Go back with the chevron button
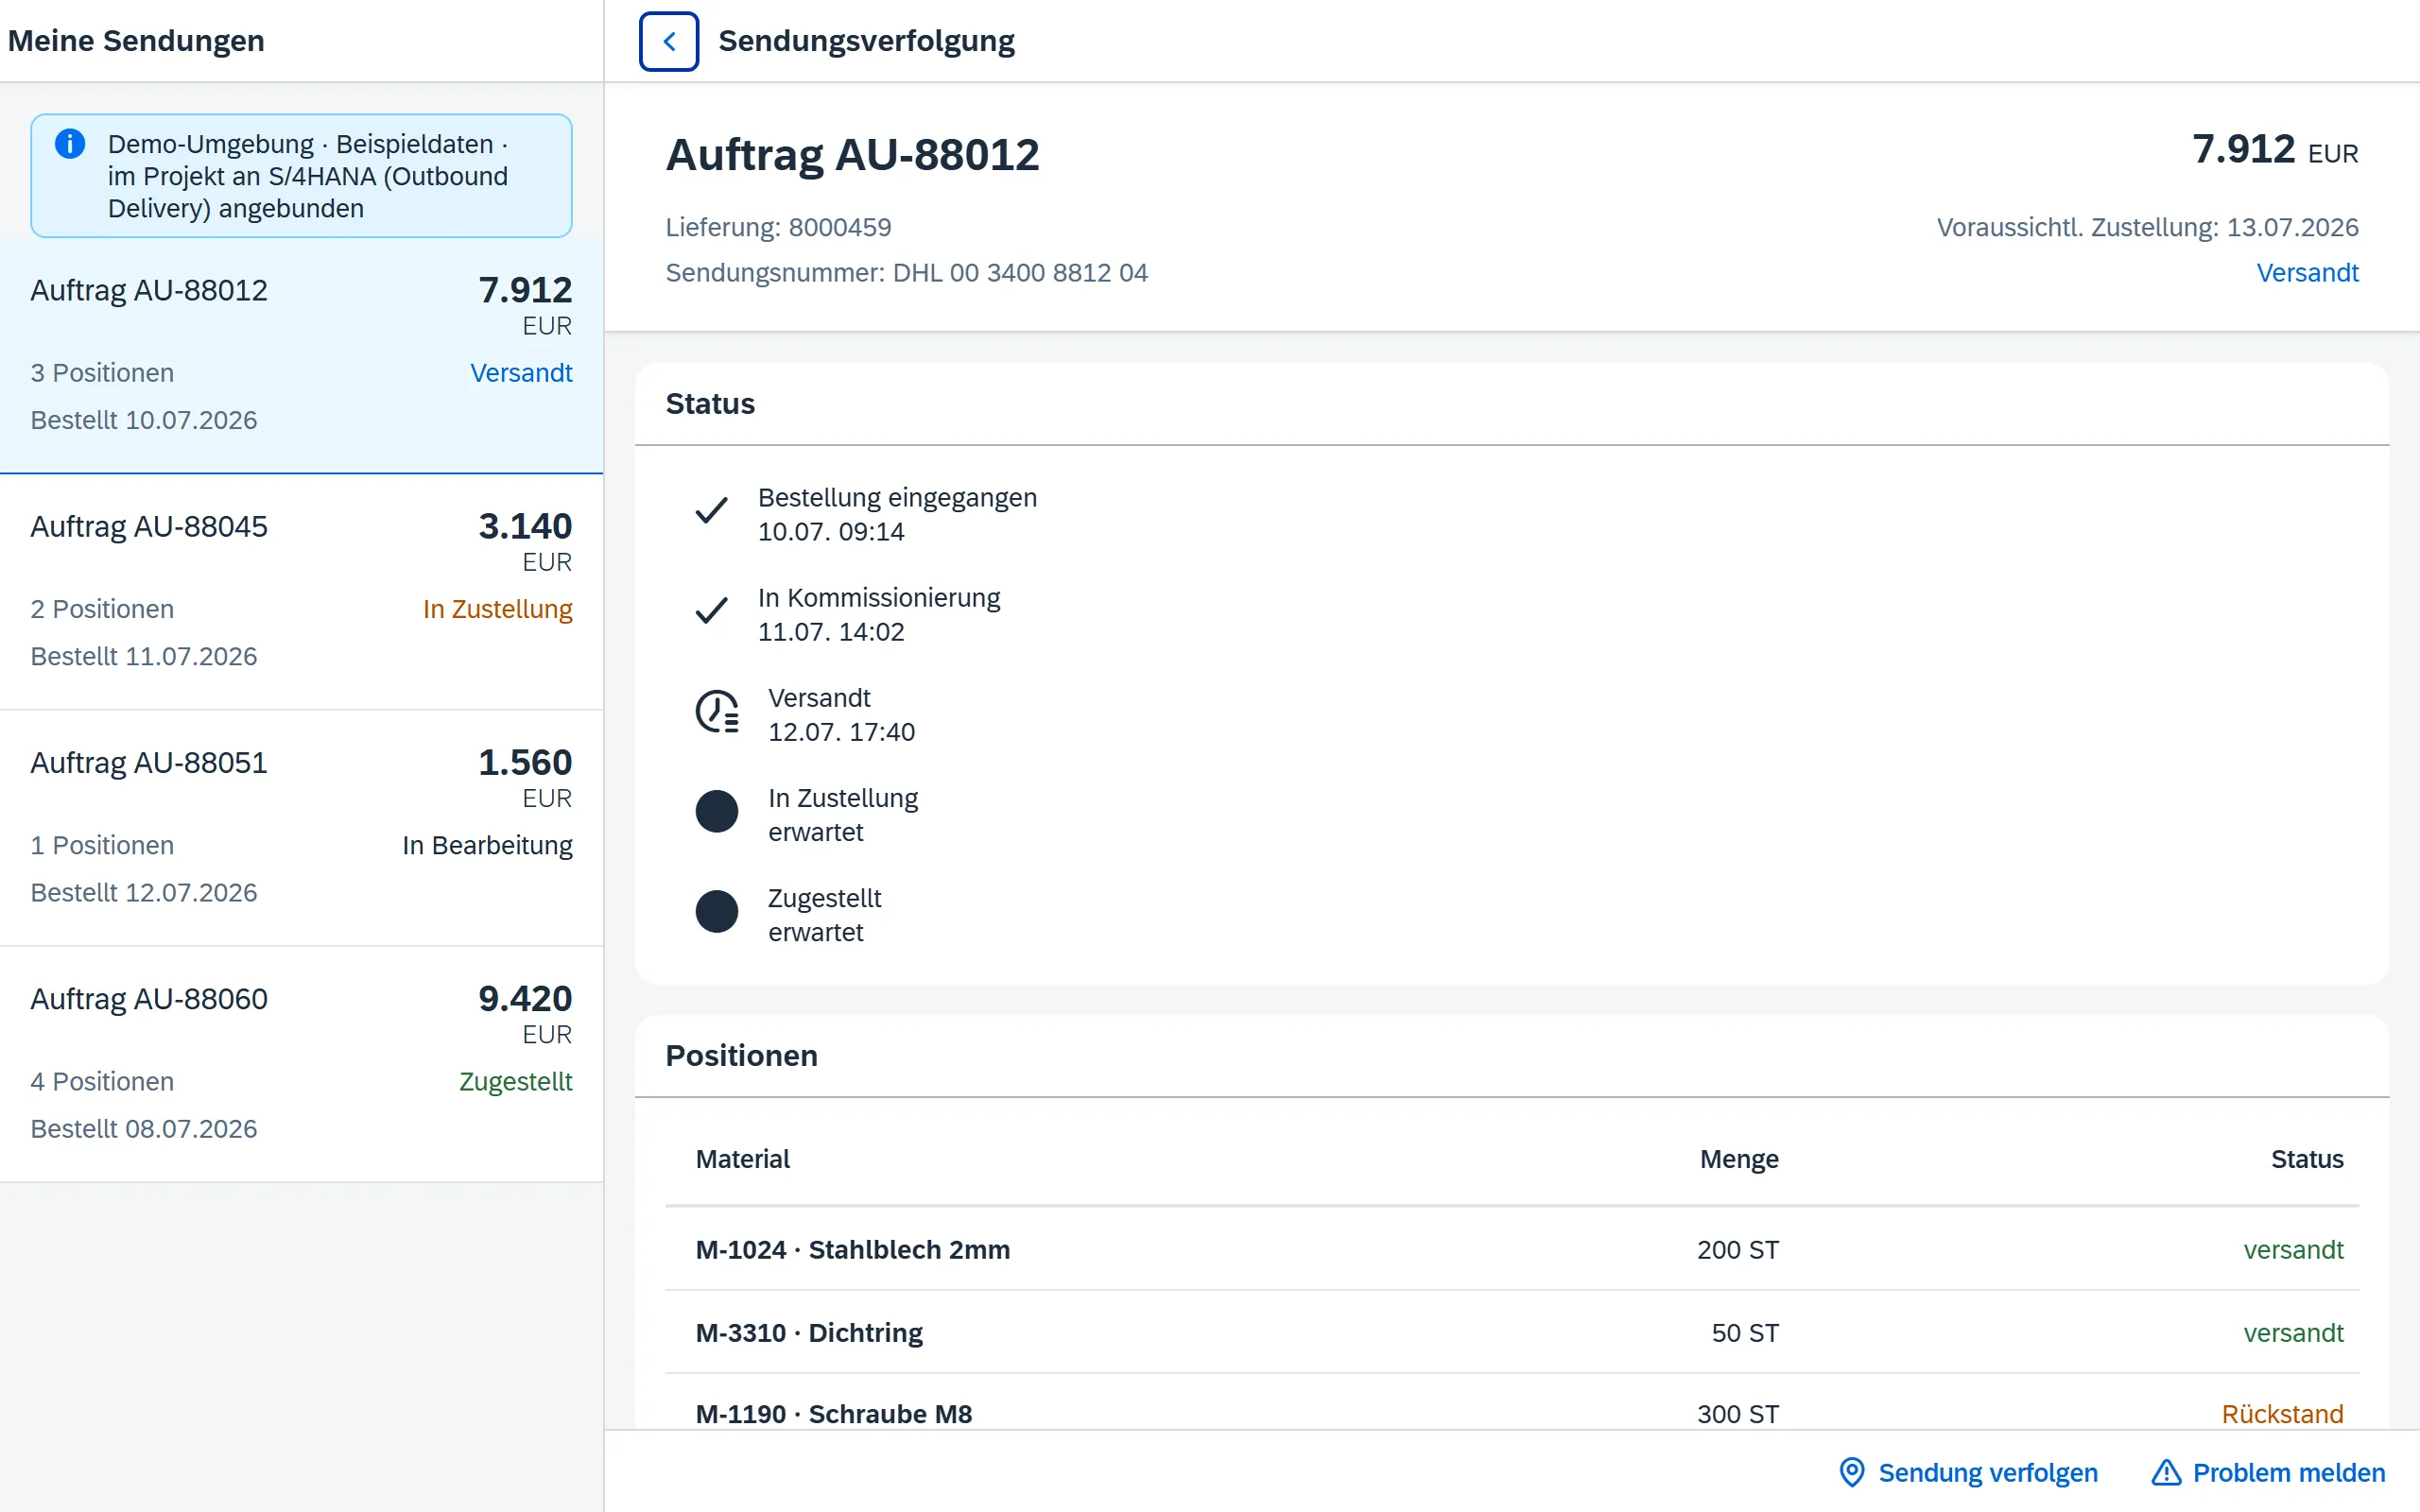The height and width of the screenshot is (1512, 2420). [668, 41]
